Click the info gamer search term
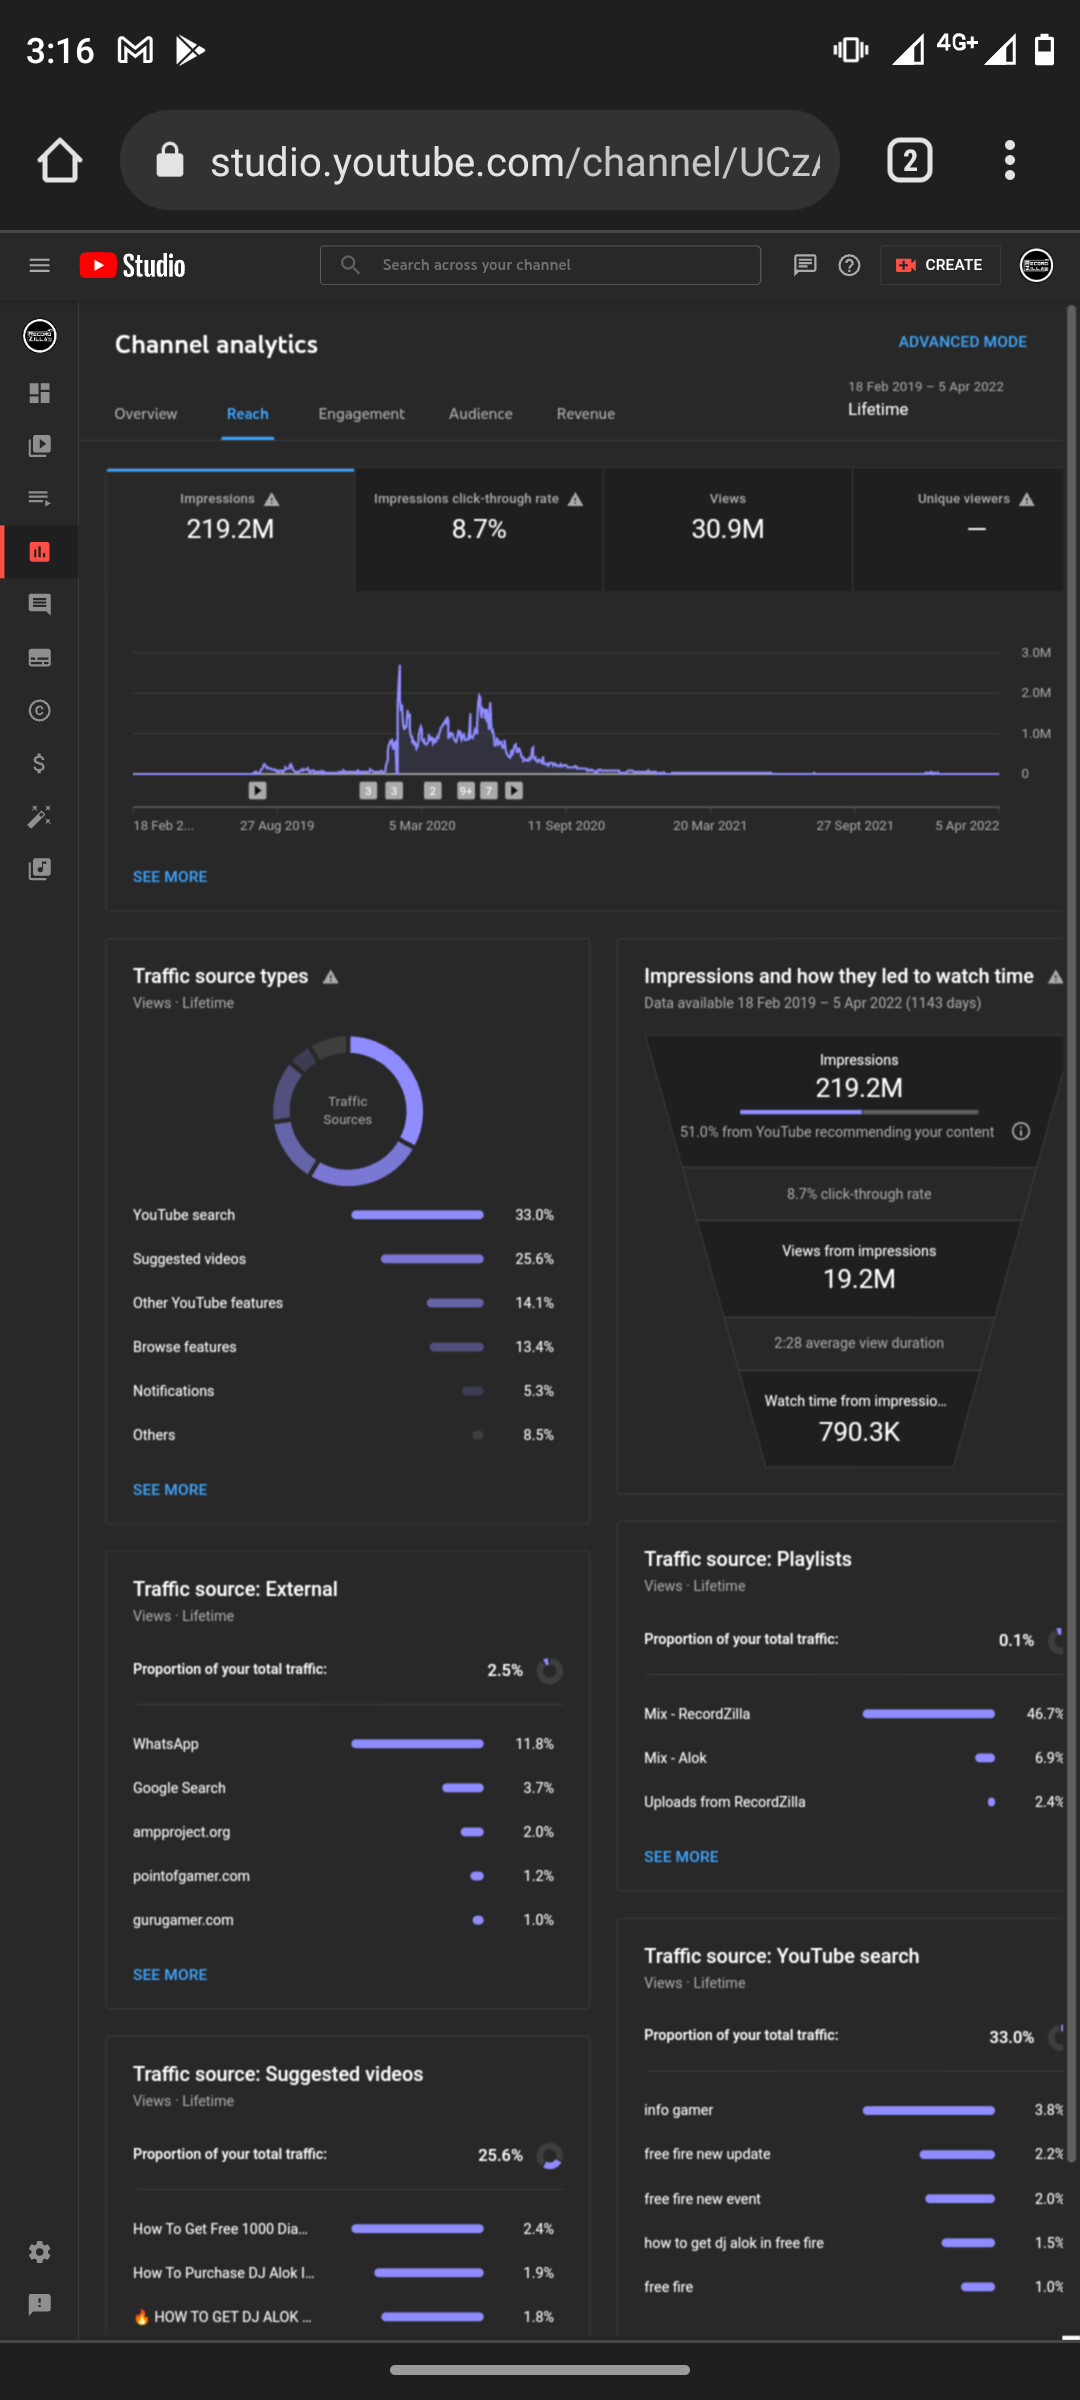Screen dimensions: 1080x2400 679,2110
